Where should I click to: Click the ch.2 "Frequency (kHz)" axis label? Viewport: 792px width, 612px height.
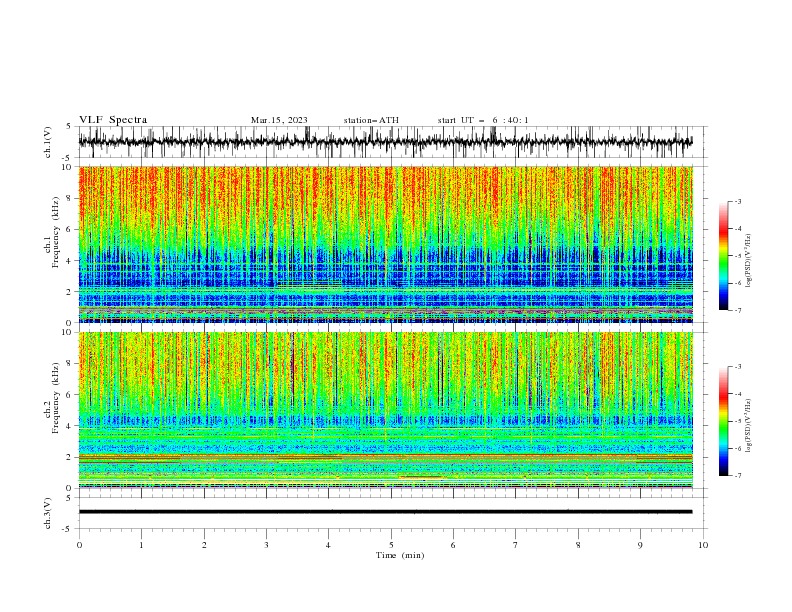(55, 397)
